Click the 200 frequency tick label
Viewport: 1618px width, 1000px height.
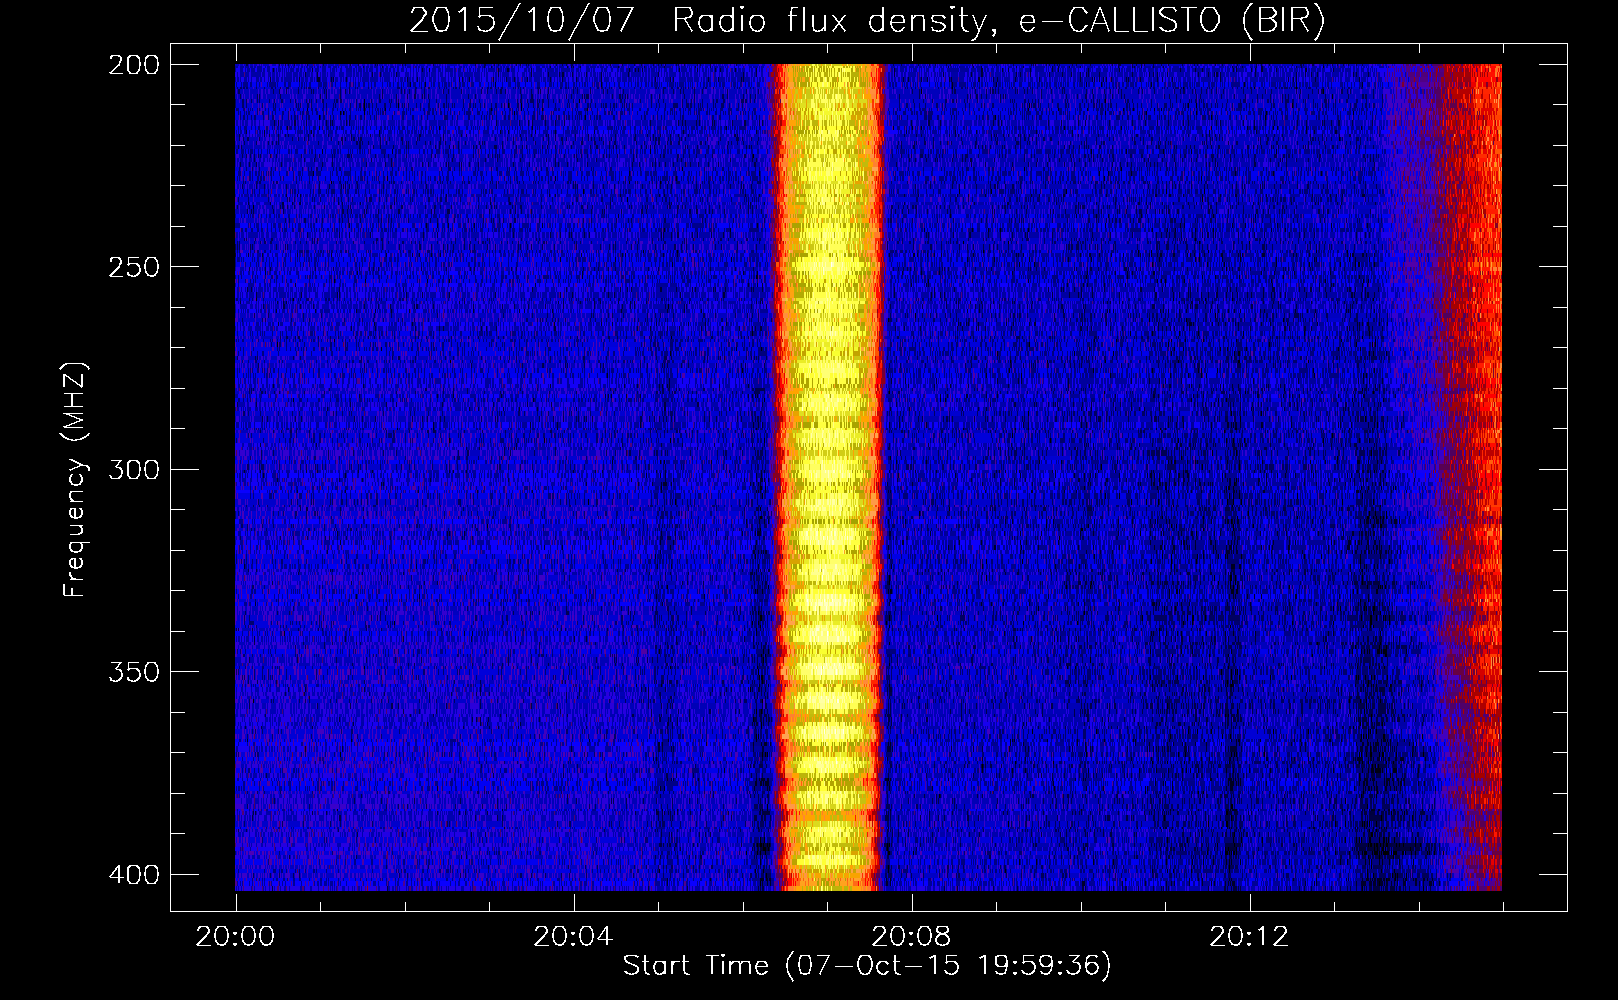click(x=133, y=65)
